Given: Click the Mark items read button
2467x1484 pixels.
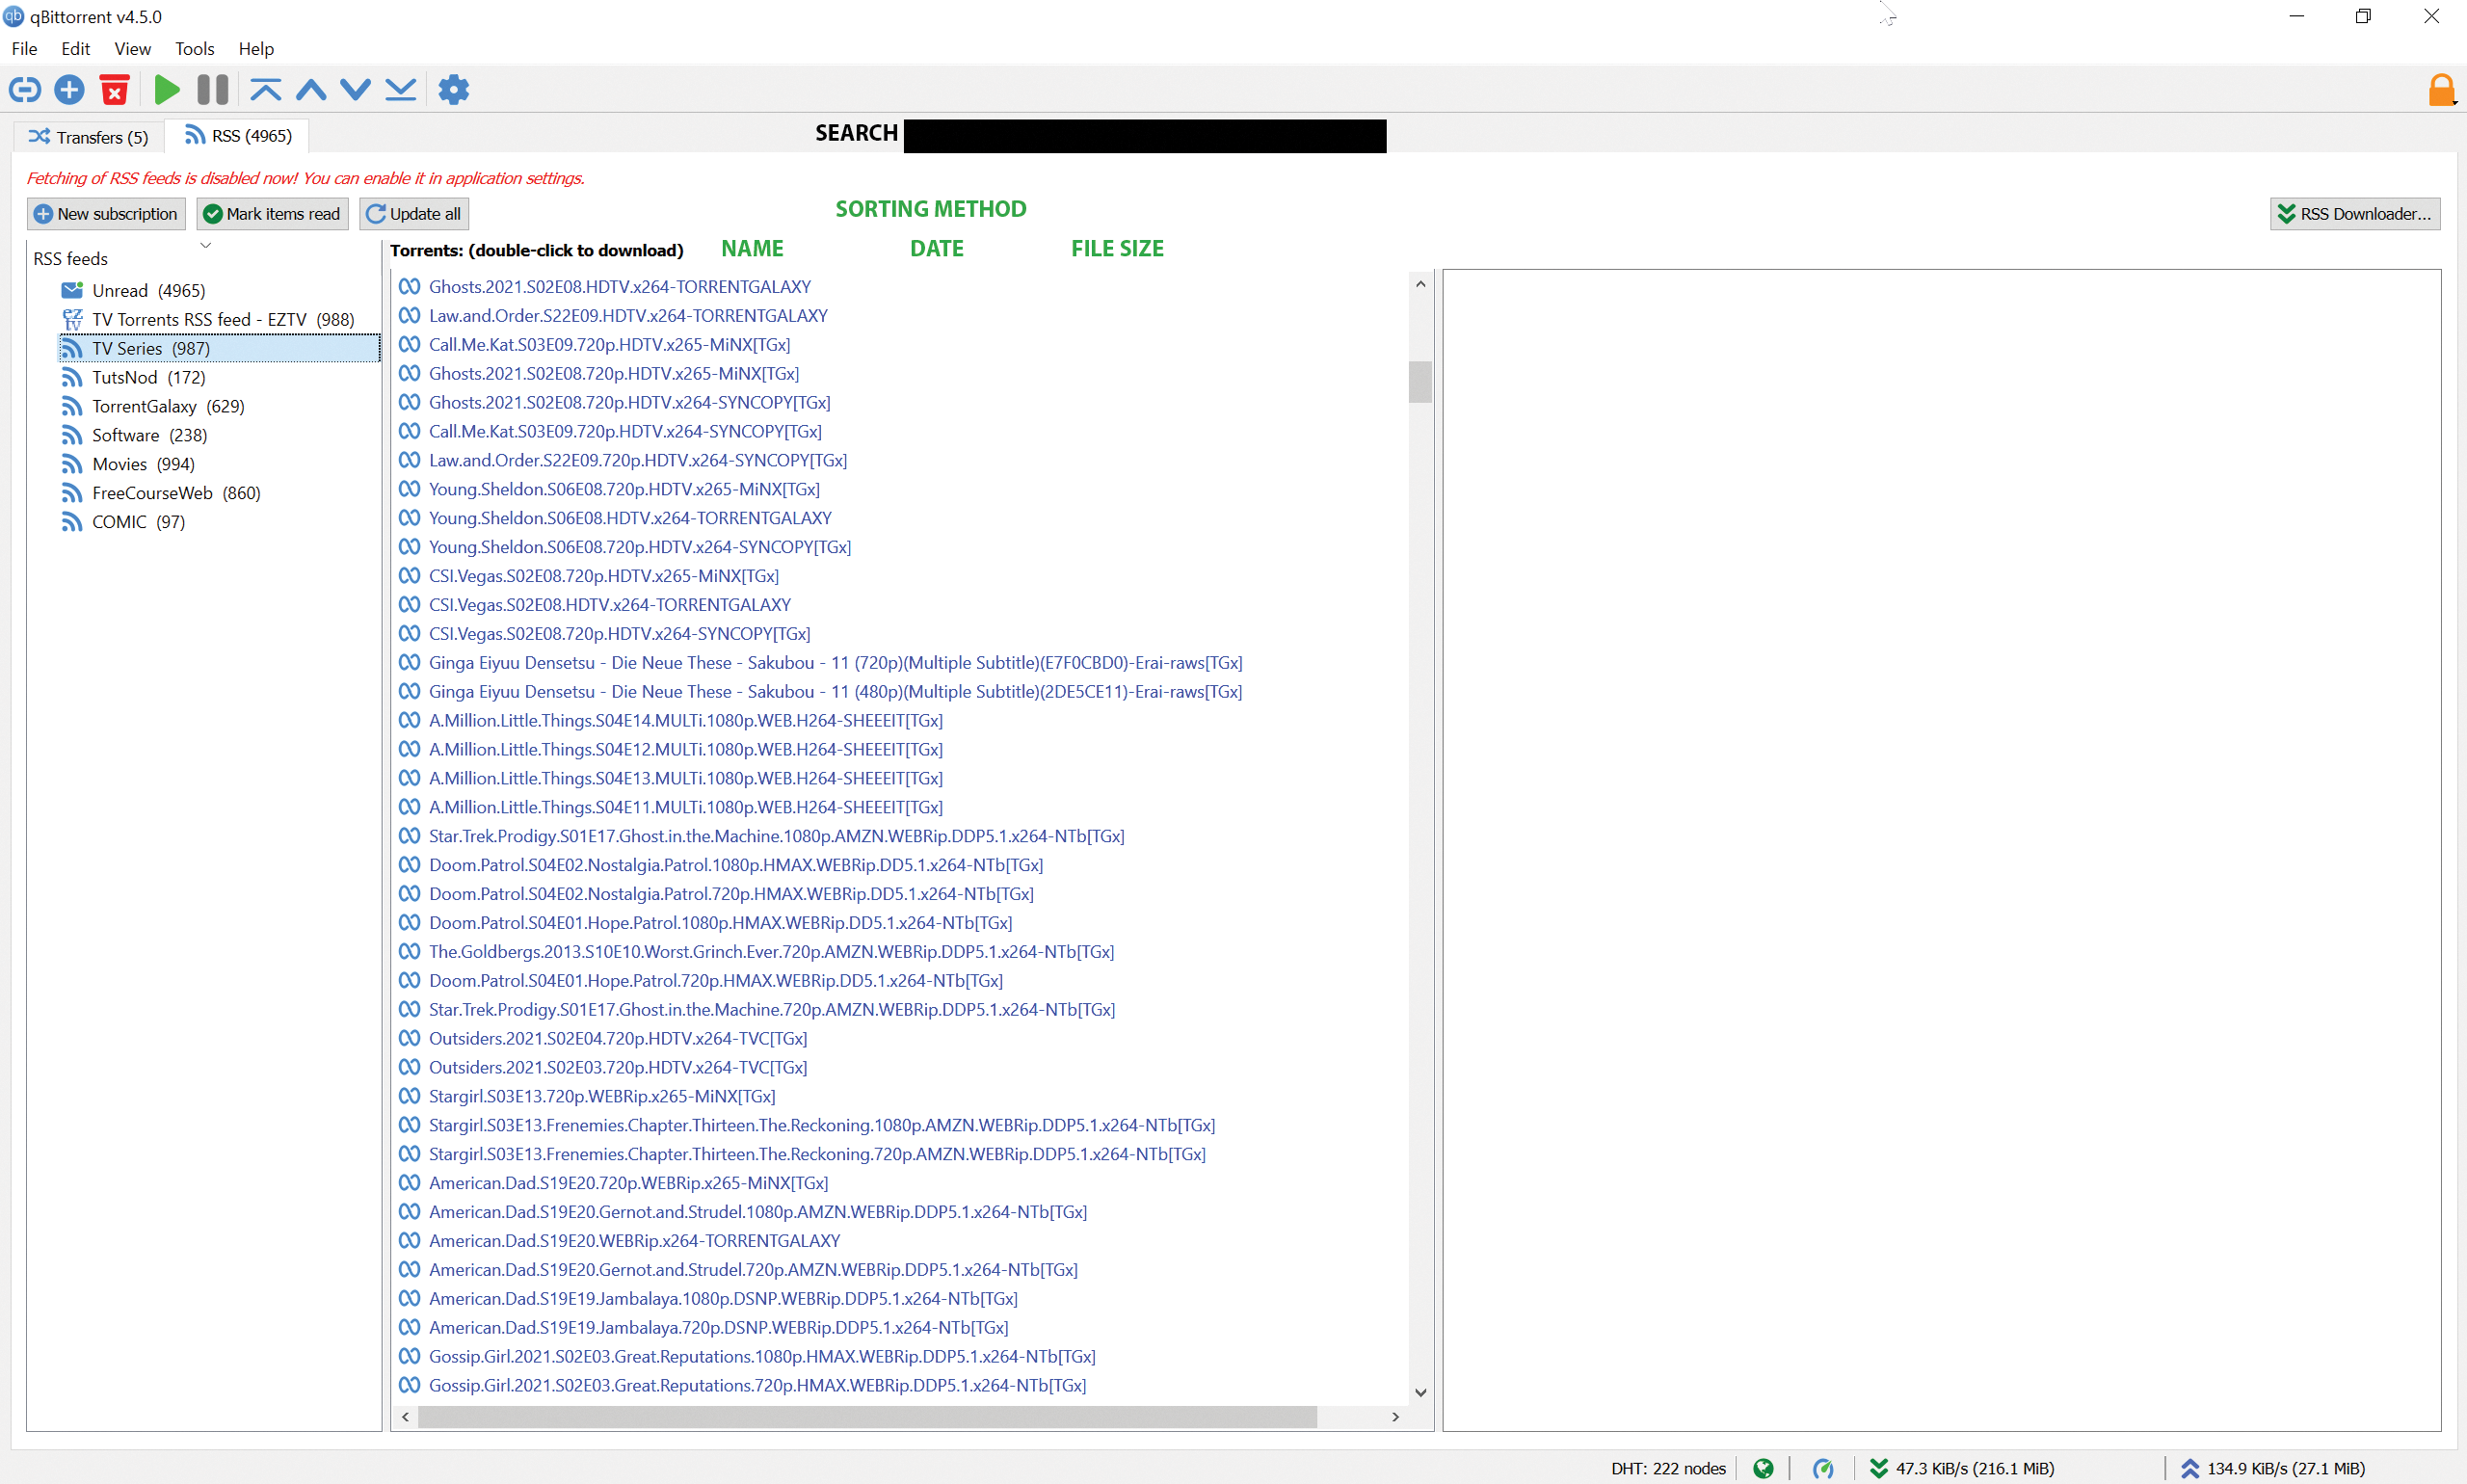Looking at the screenshot, I should 272,213.
